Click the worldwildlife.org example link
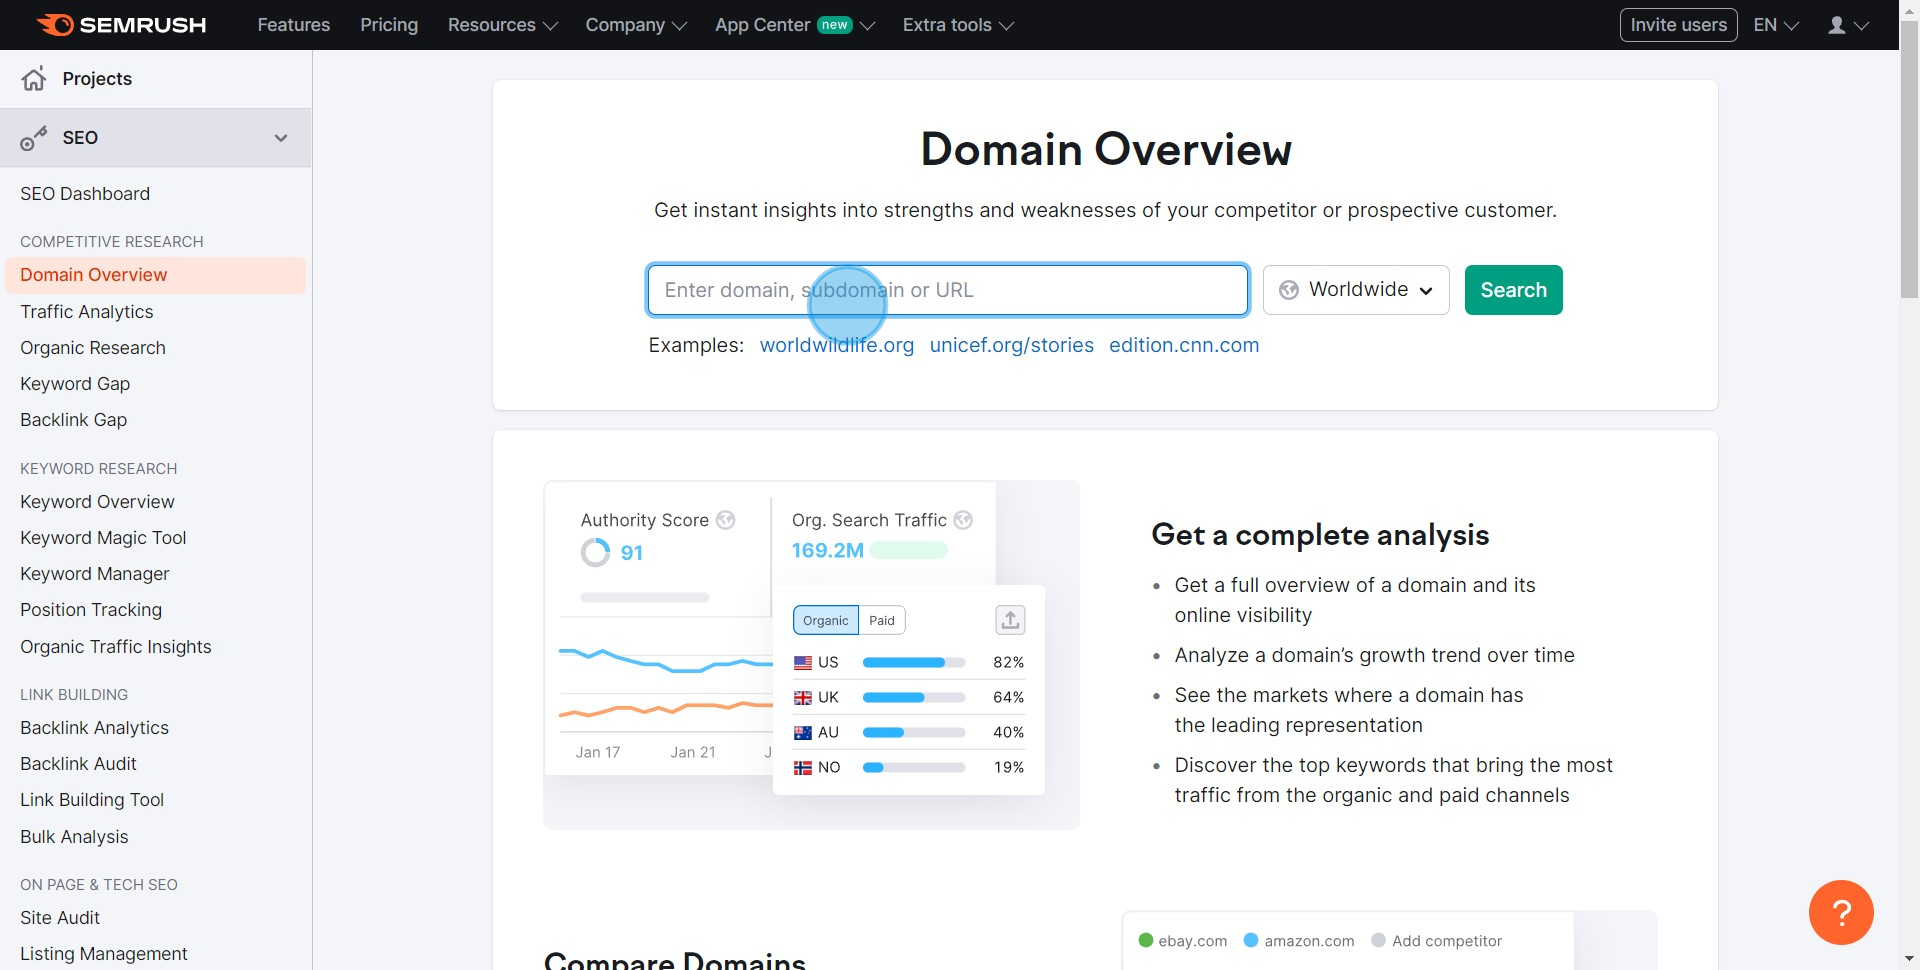Screen dimensions: 1920x970 [x=837, y=345]
